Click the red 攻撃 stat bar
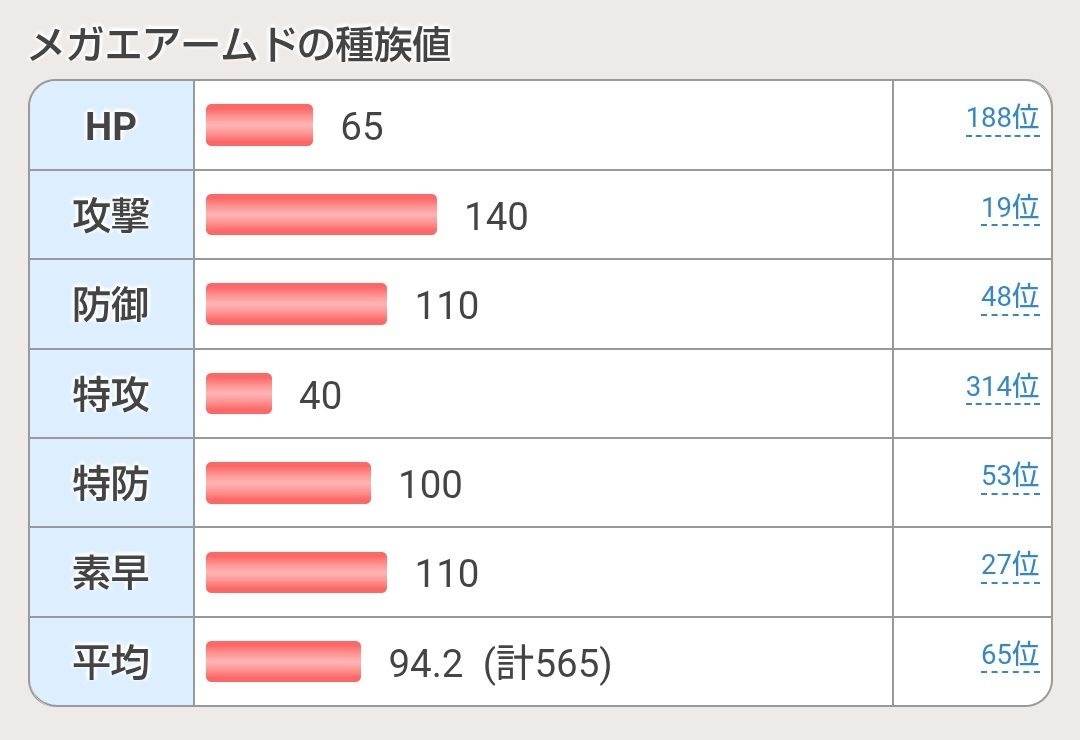The width and height of the screenshot is (1080, 740). click(321, 215)
